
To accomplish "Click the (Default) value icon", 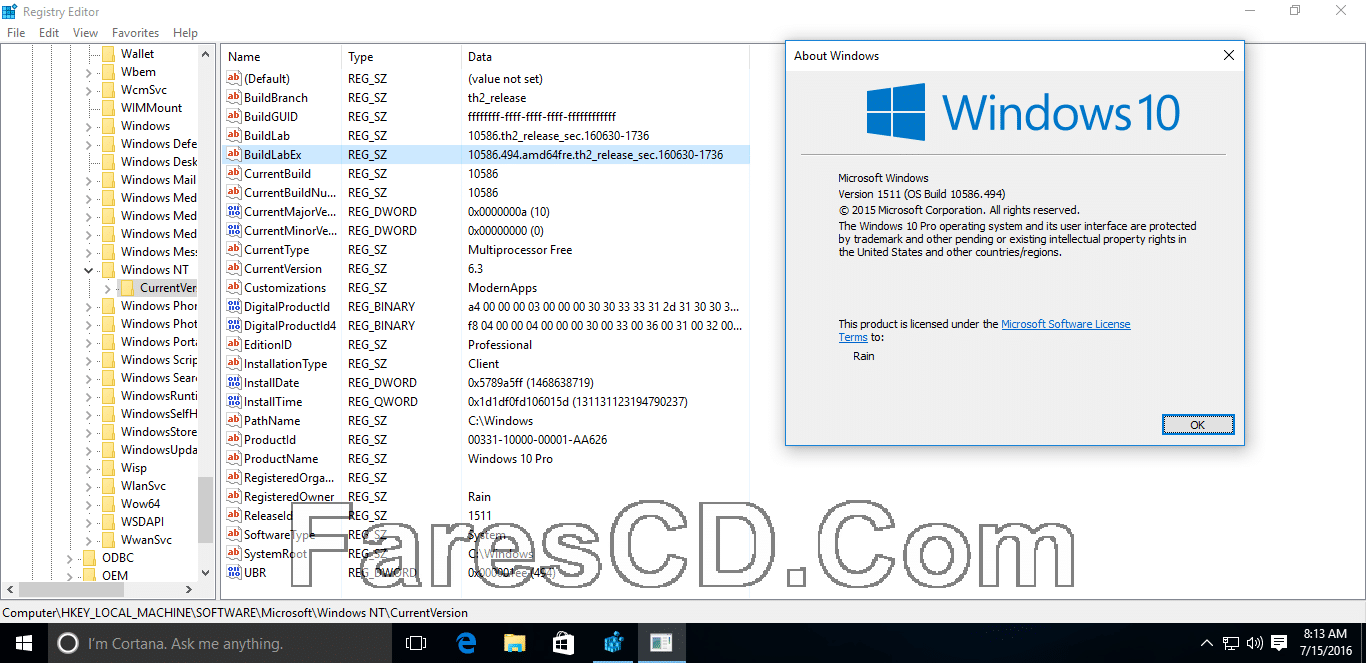I will [x=234, y=79].
